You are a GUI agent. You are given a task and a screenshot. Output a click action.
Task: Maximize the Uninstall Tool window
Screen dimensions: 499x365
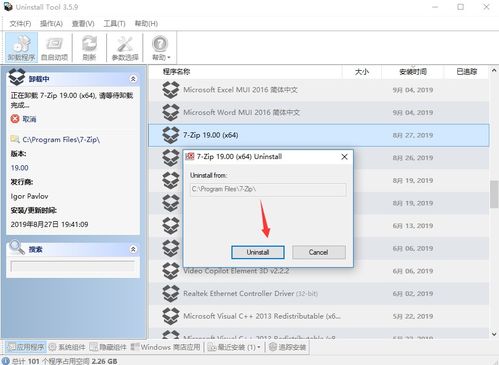coord(460,7)
